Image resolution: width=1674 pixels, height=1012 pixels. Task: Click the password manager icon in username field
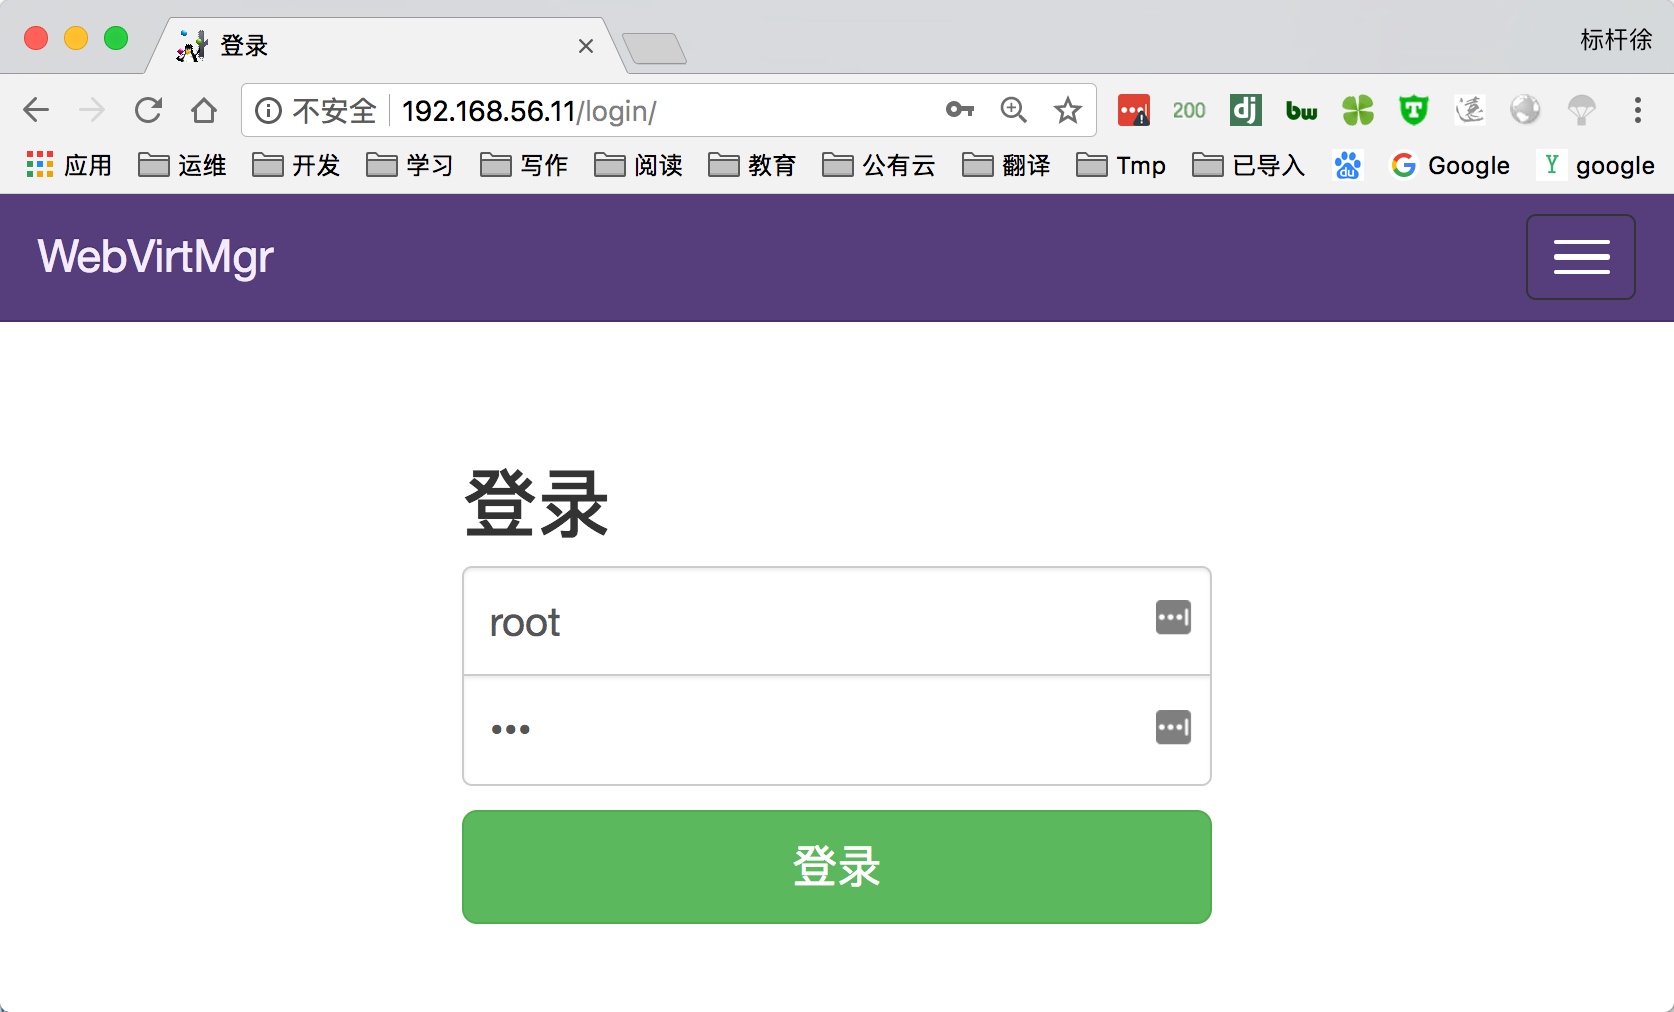click(x=1173, y=618)
